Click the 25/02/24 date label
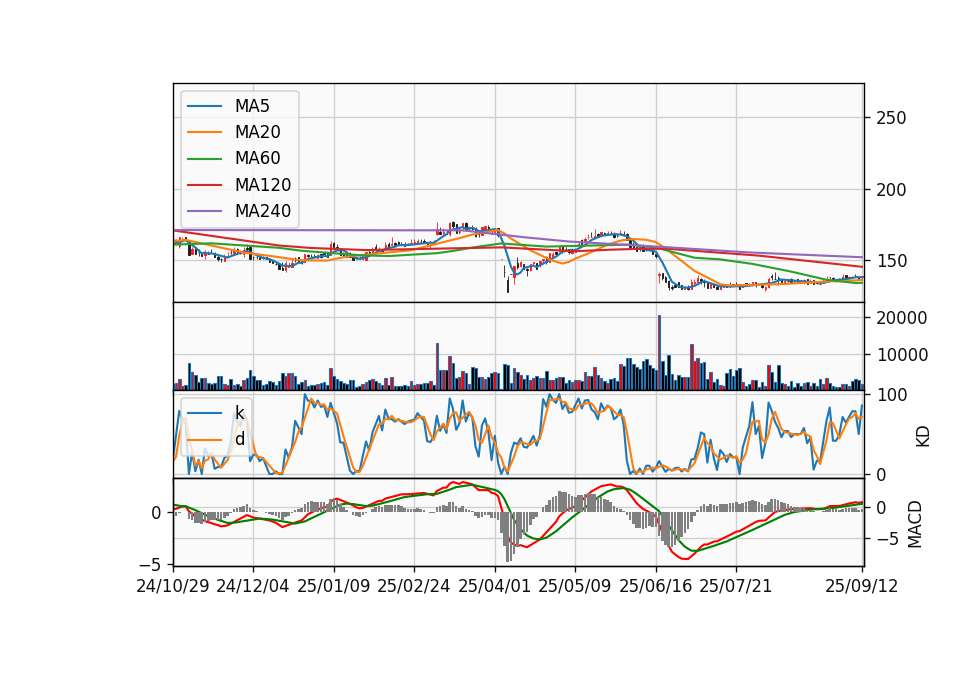 coord(414,586)
